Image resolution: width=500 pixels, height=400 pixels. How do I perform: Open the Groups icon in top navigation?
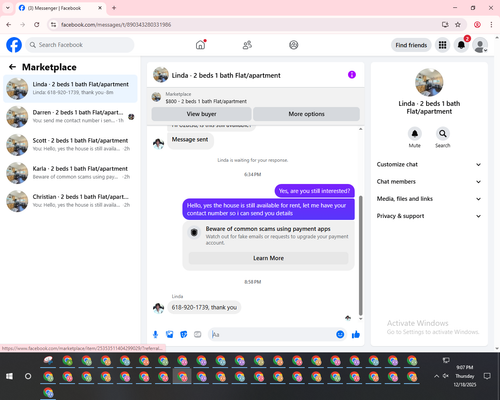click(294, 45)
